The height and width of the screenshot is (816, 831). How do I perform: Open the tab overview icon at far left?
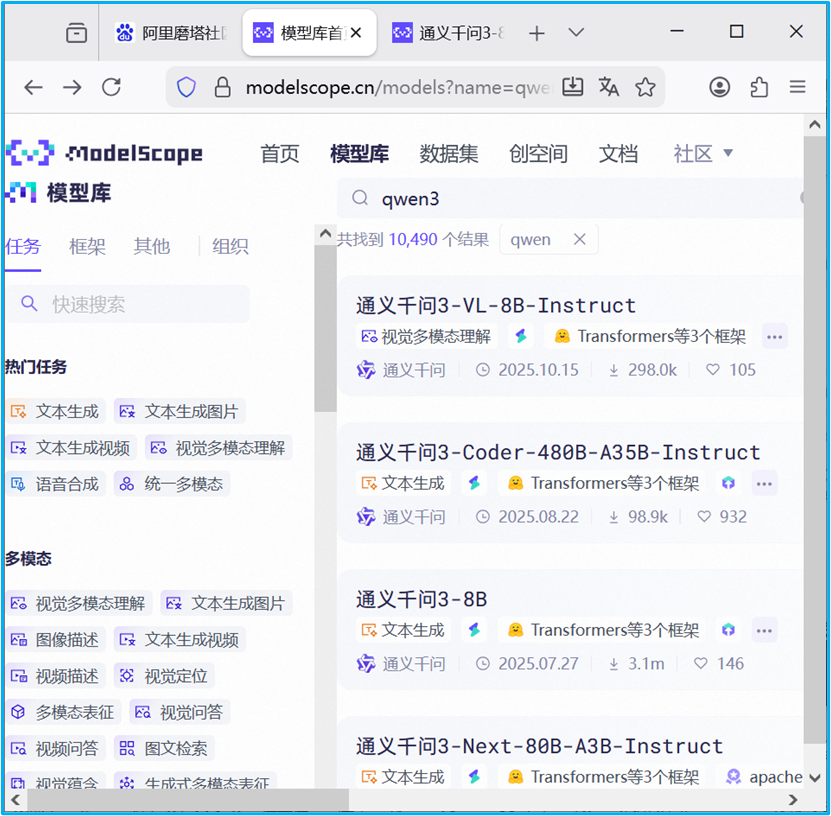pyautogui.click(x=76, y=33)
